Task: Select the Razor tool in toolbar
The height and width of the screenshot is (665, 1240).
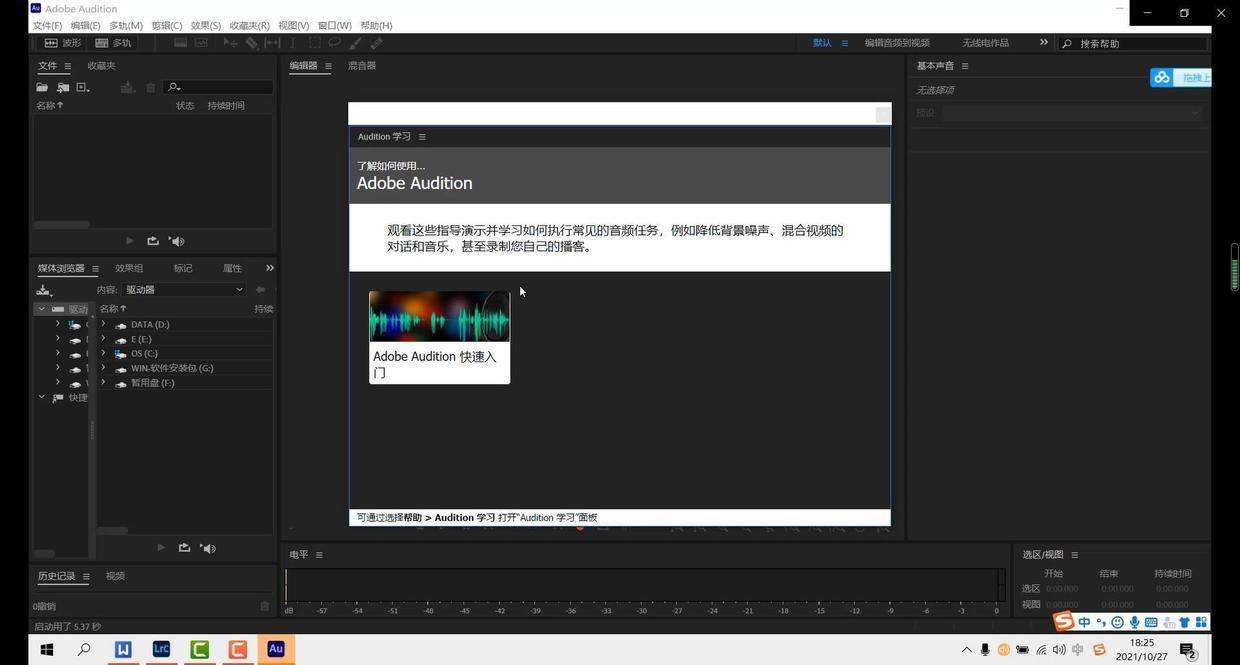Action: 251,43
